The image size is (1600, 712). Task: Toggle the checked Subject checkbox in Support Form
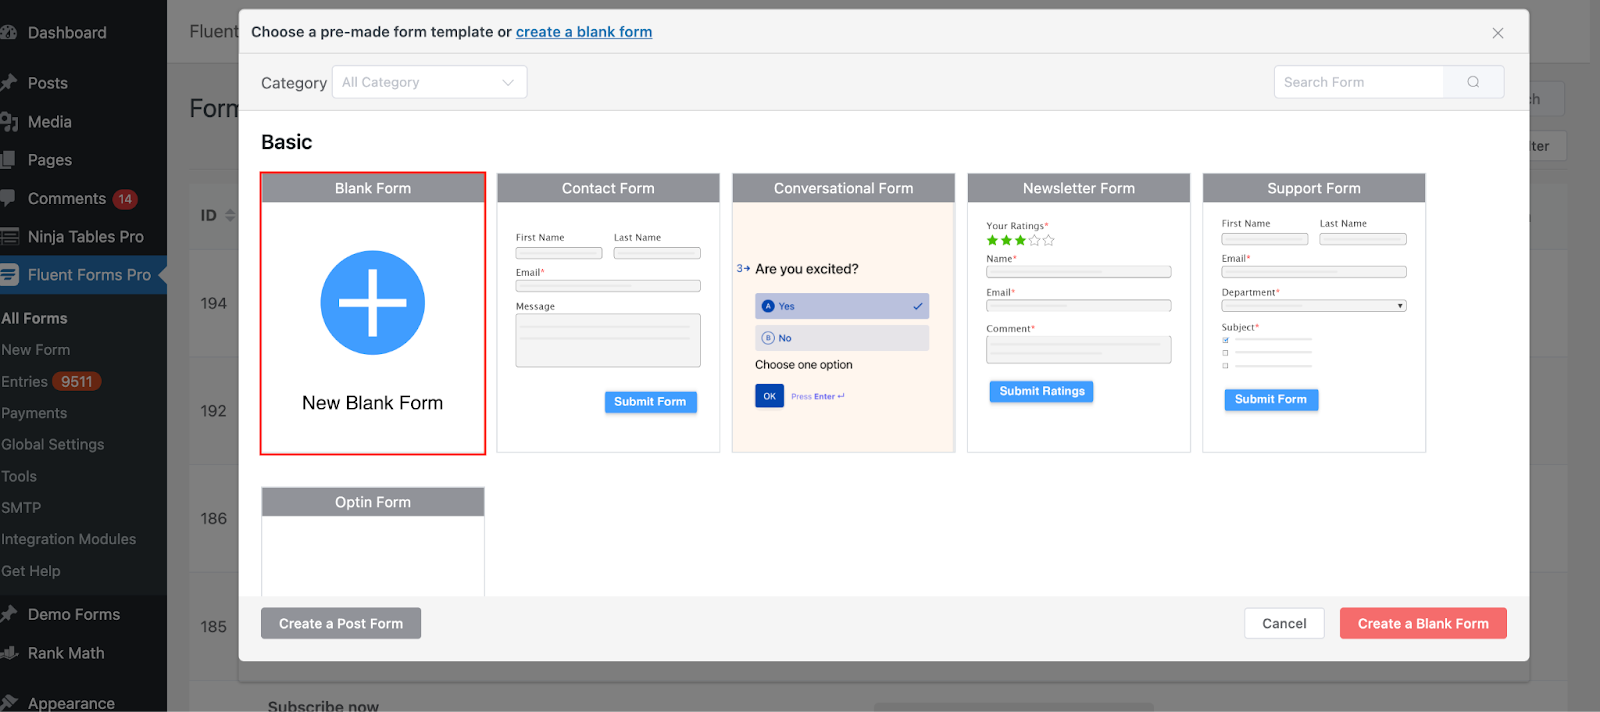pos(1225,340)
